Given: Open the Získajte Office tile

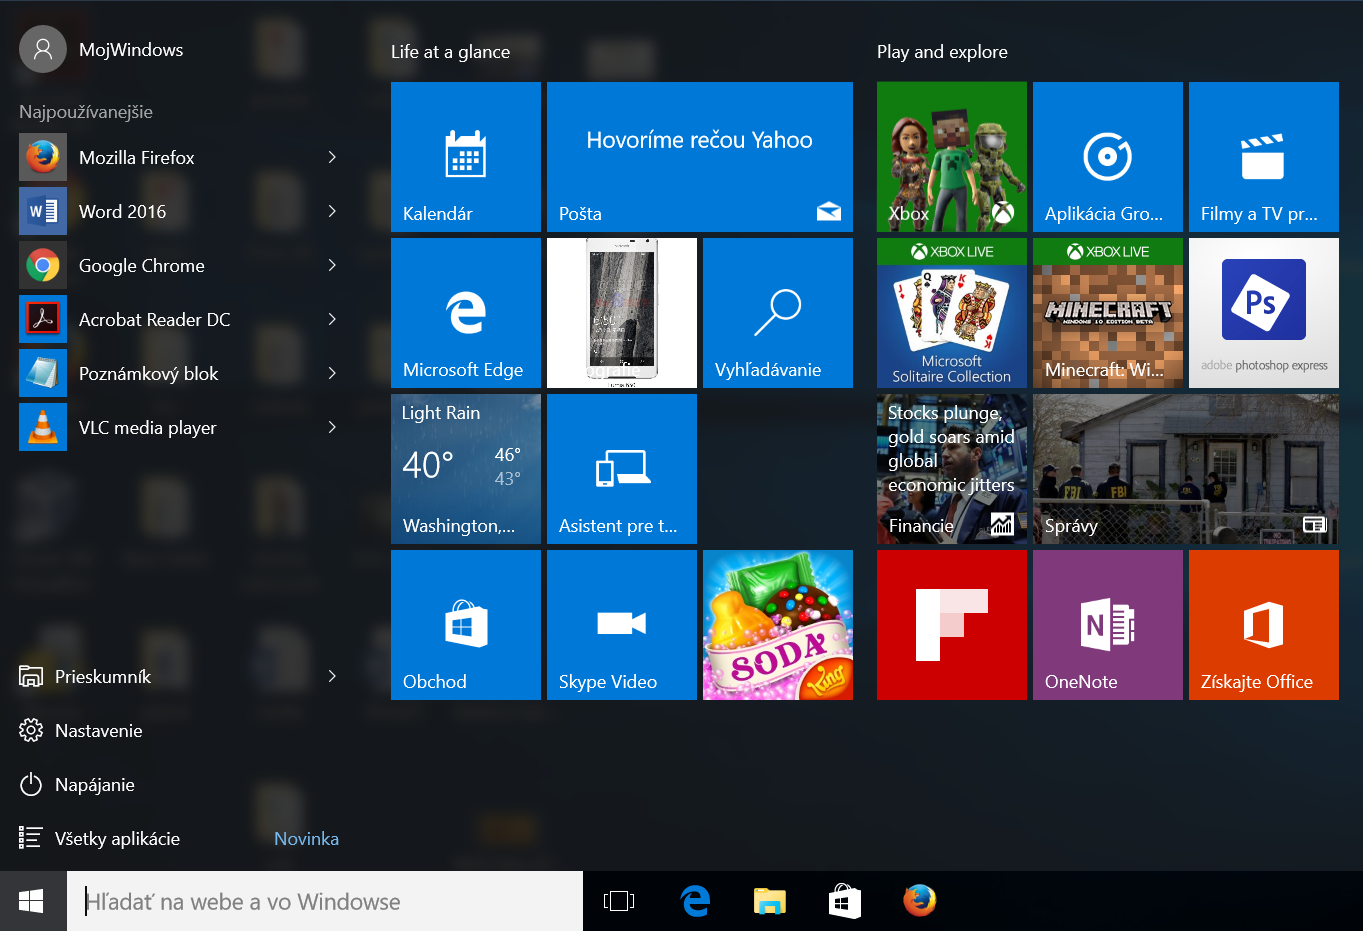Looking at the screenshot, I should pos(1264,625).
